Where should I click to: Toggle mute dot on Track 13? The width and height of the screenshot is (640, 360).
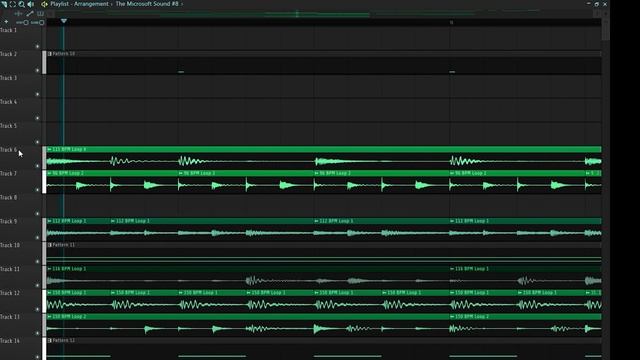click(x=38, y=333)
